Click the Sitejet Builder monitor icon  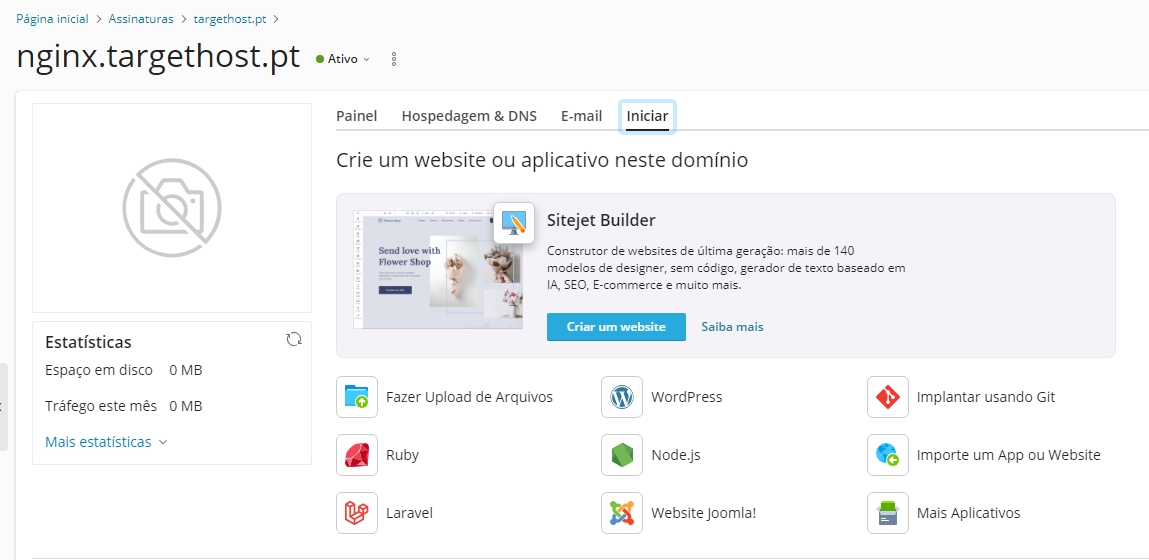[514, 223]
